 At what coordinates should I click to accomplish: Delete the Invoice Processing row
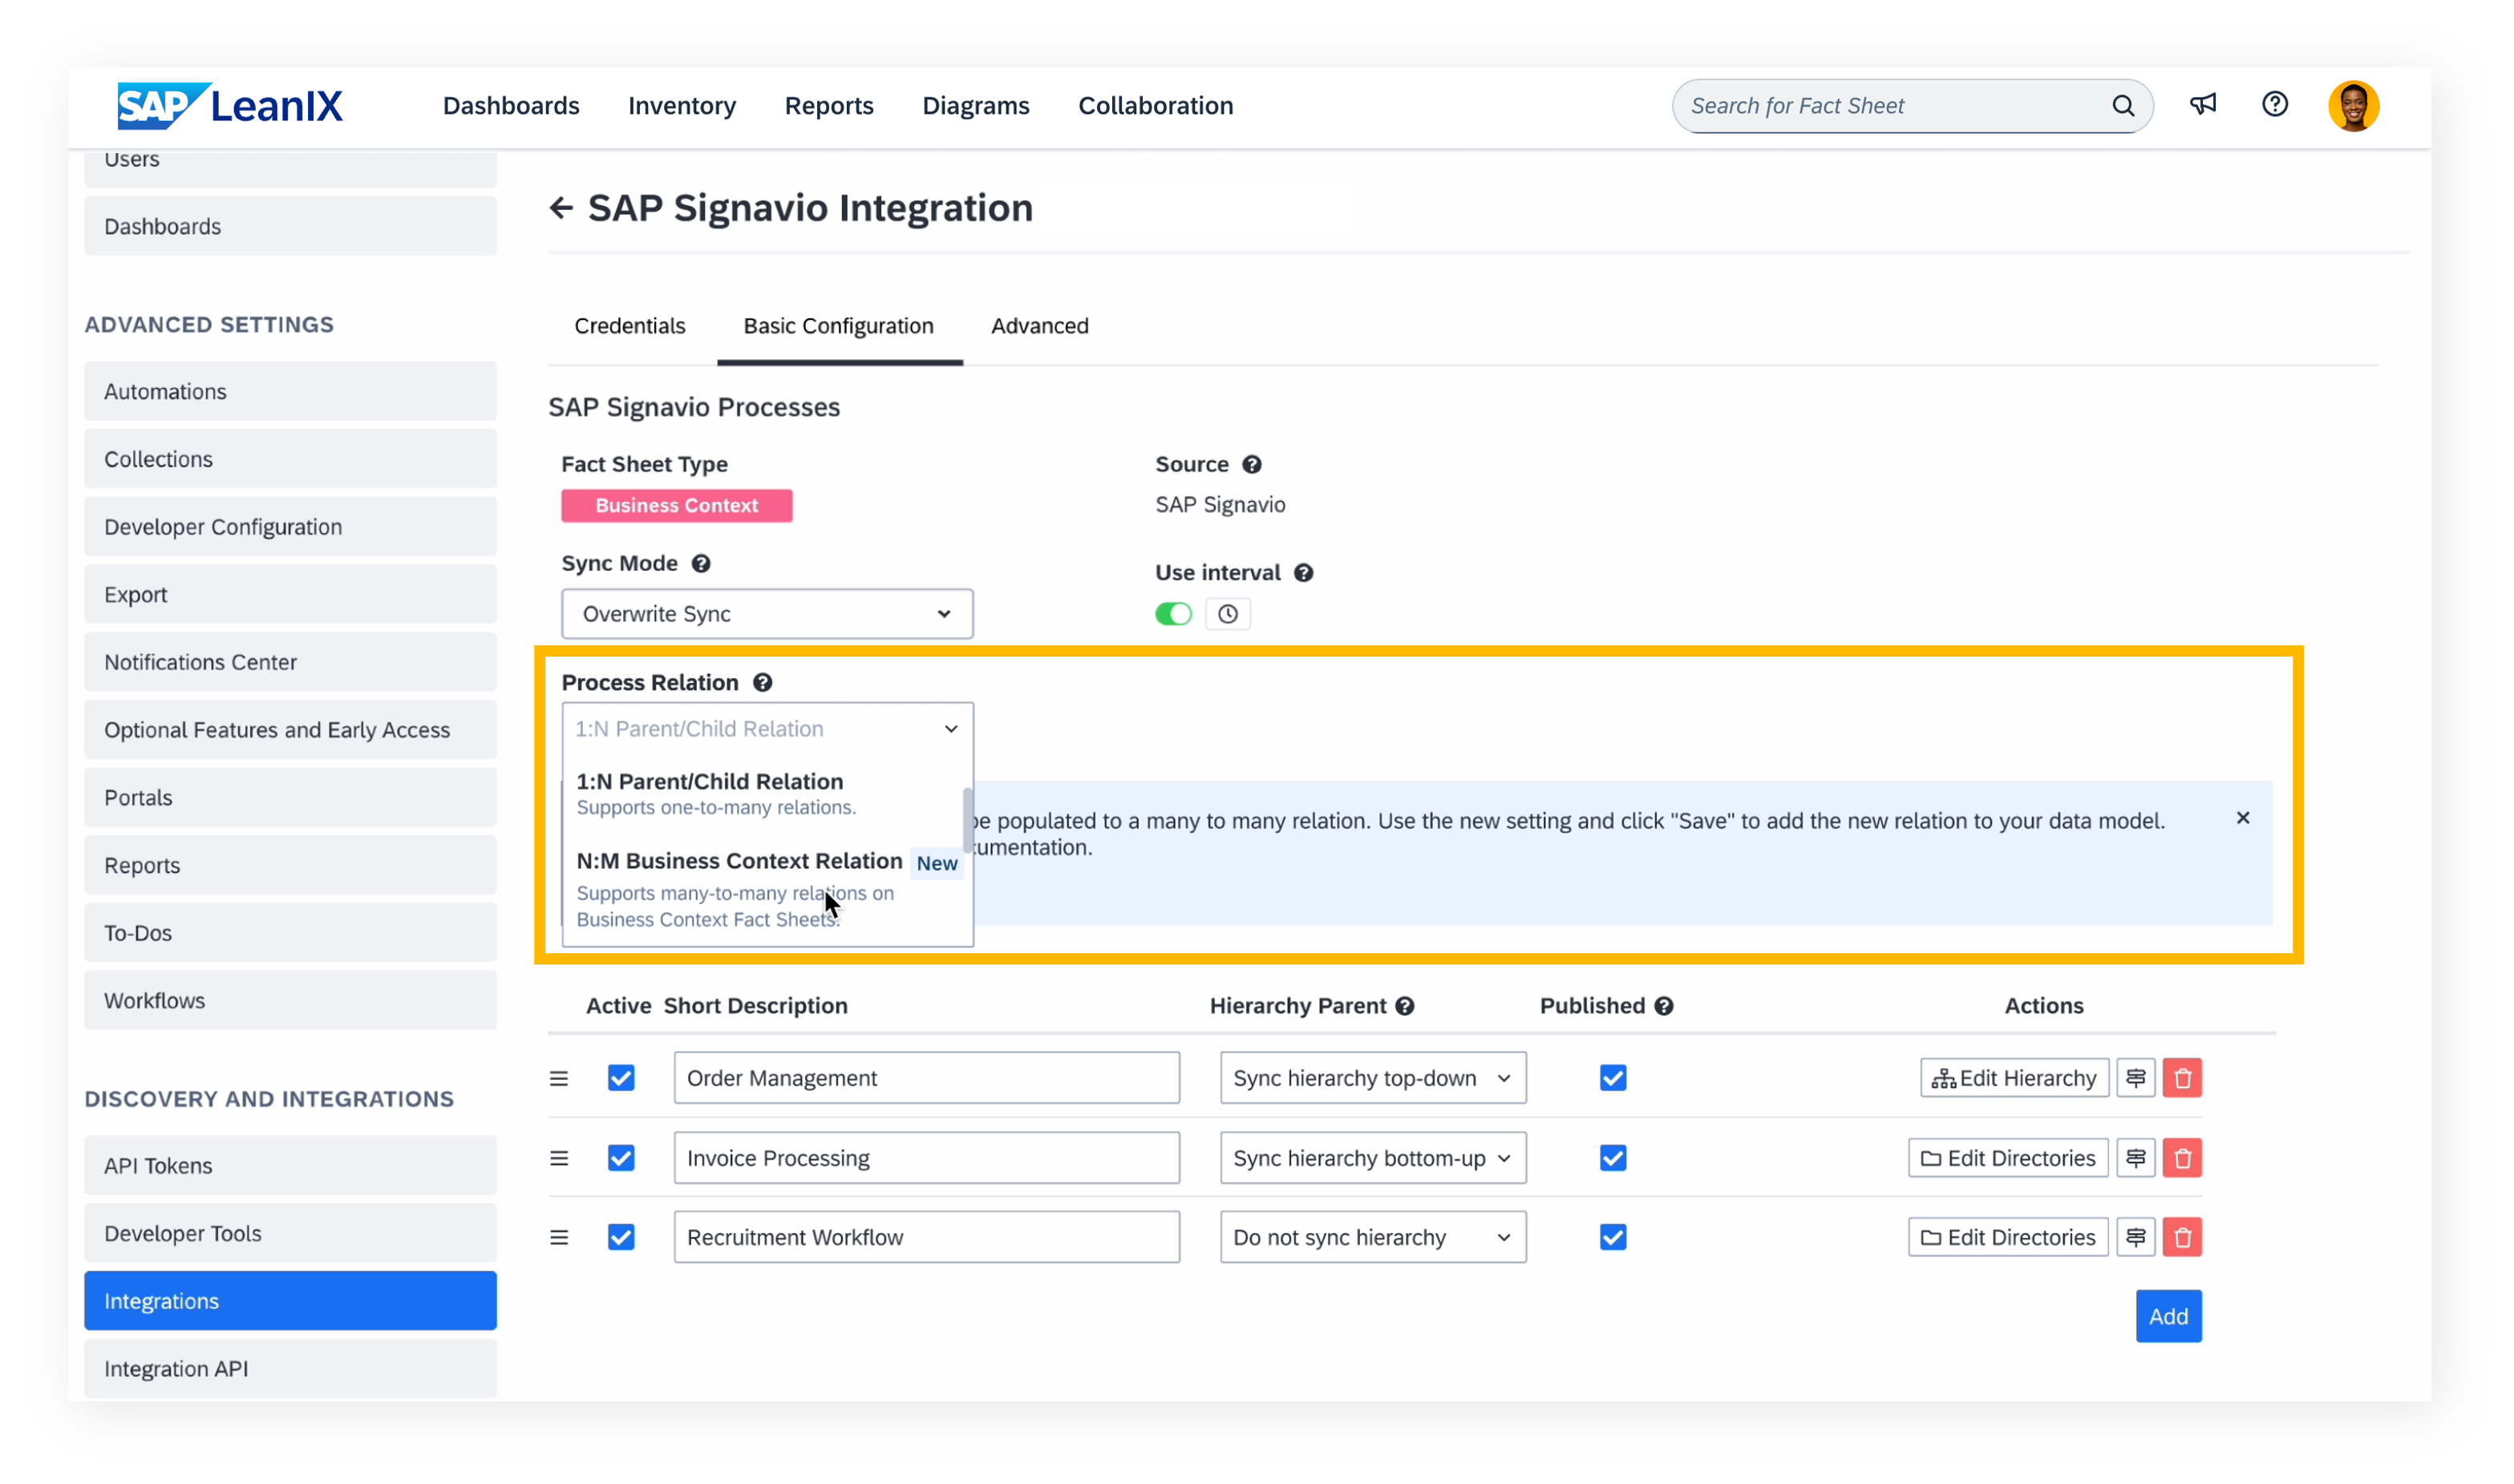coord(2182,1158)
